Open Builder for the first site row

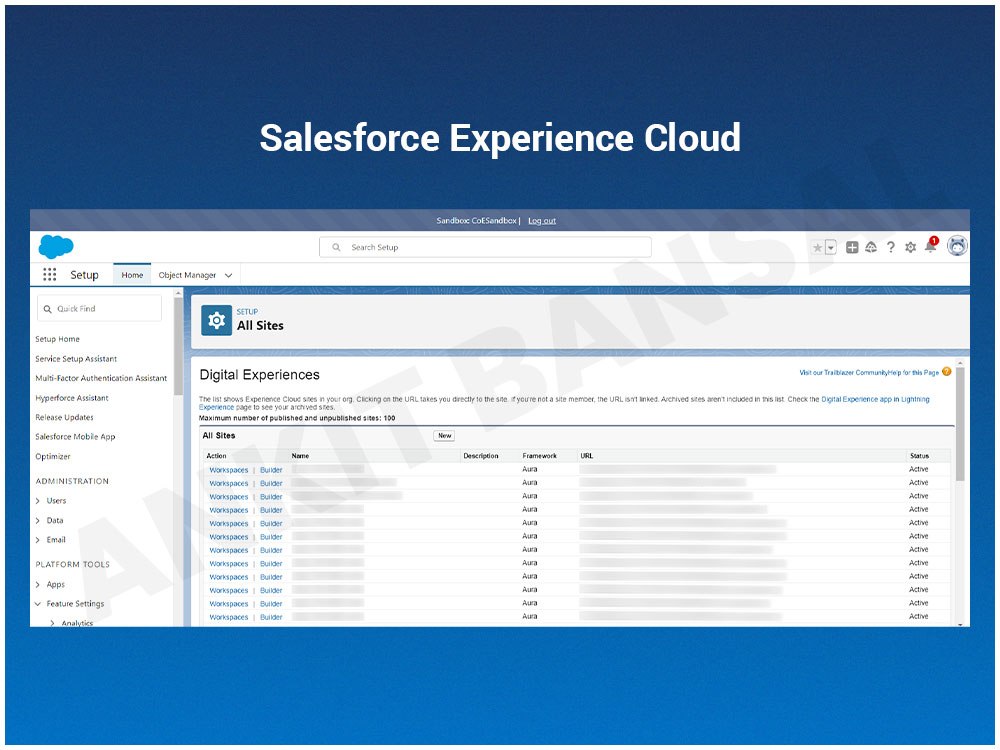[271, 470]
